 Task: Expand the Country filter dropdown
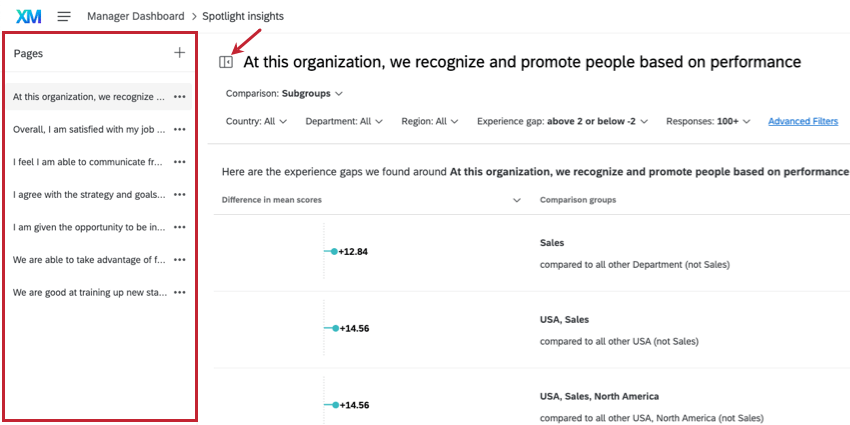[257, 122]
